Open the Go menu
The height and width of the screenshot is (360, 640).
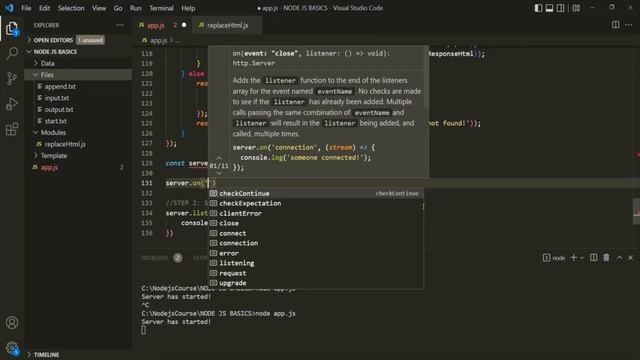(118, 8)
